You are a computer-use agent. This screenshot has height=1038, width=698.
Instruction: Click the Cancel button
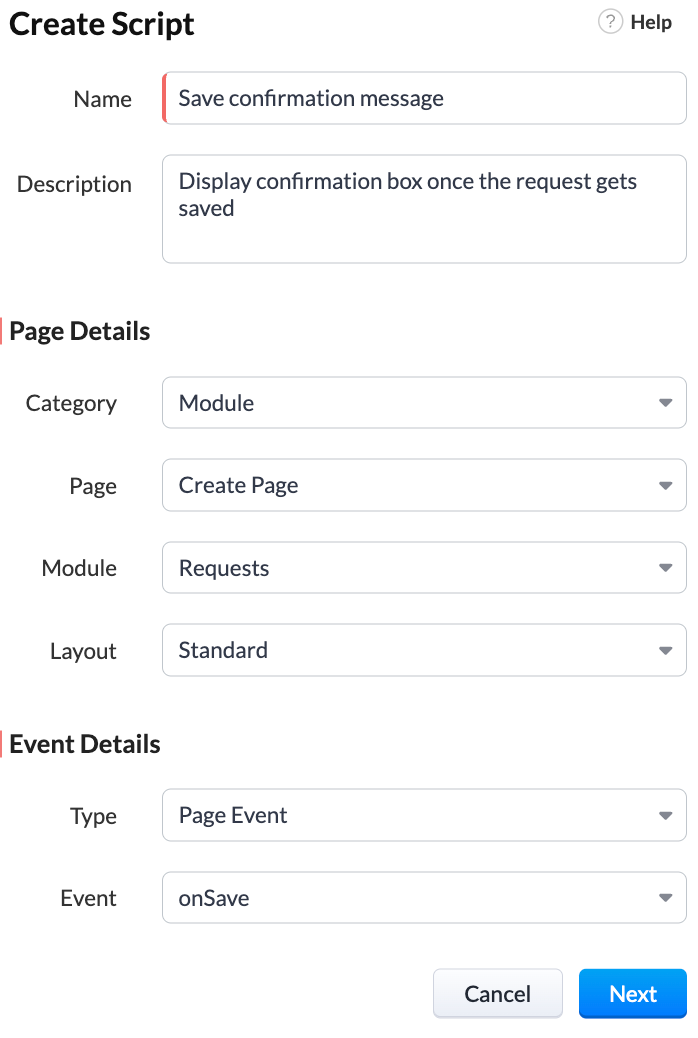pos(497,993)
